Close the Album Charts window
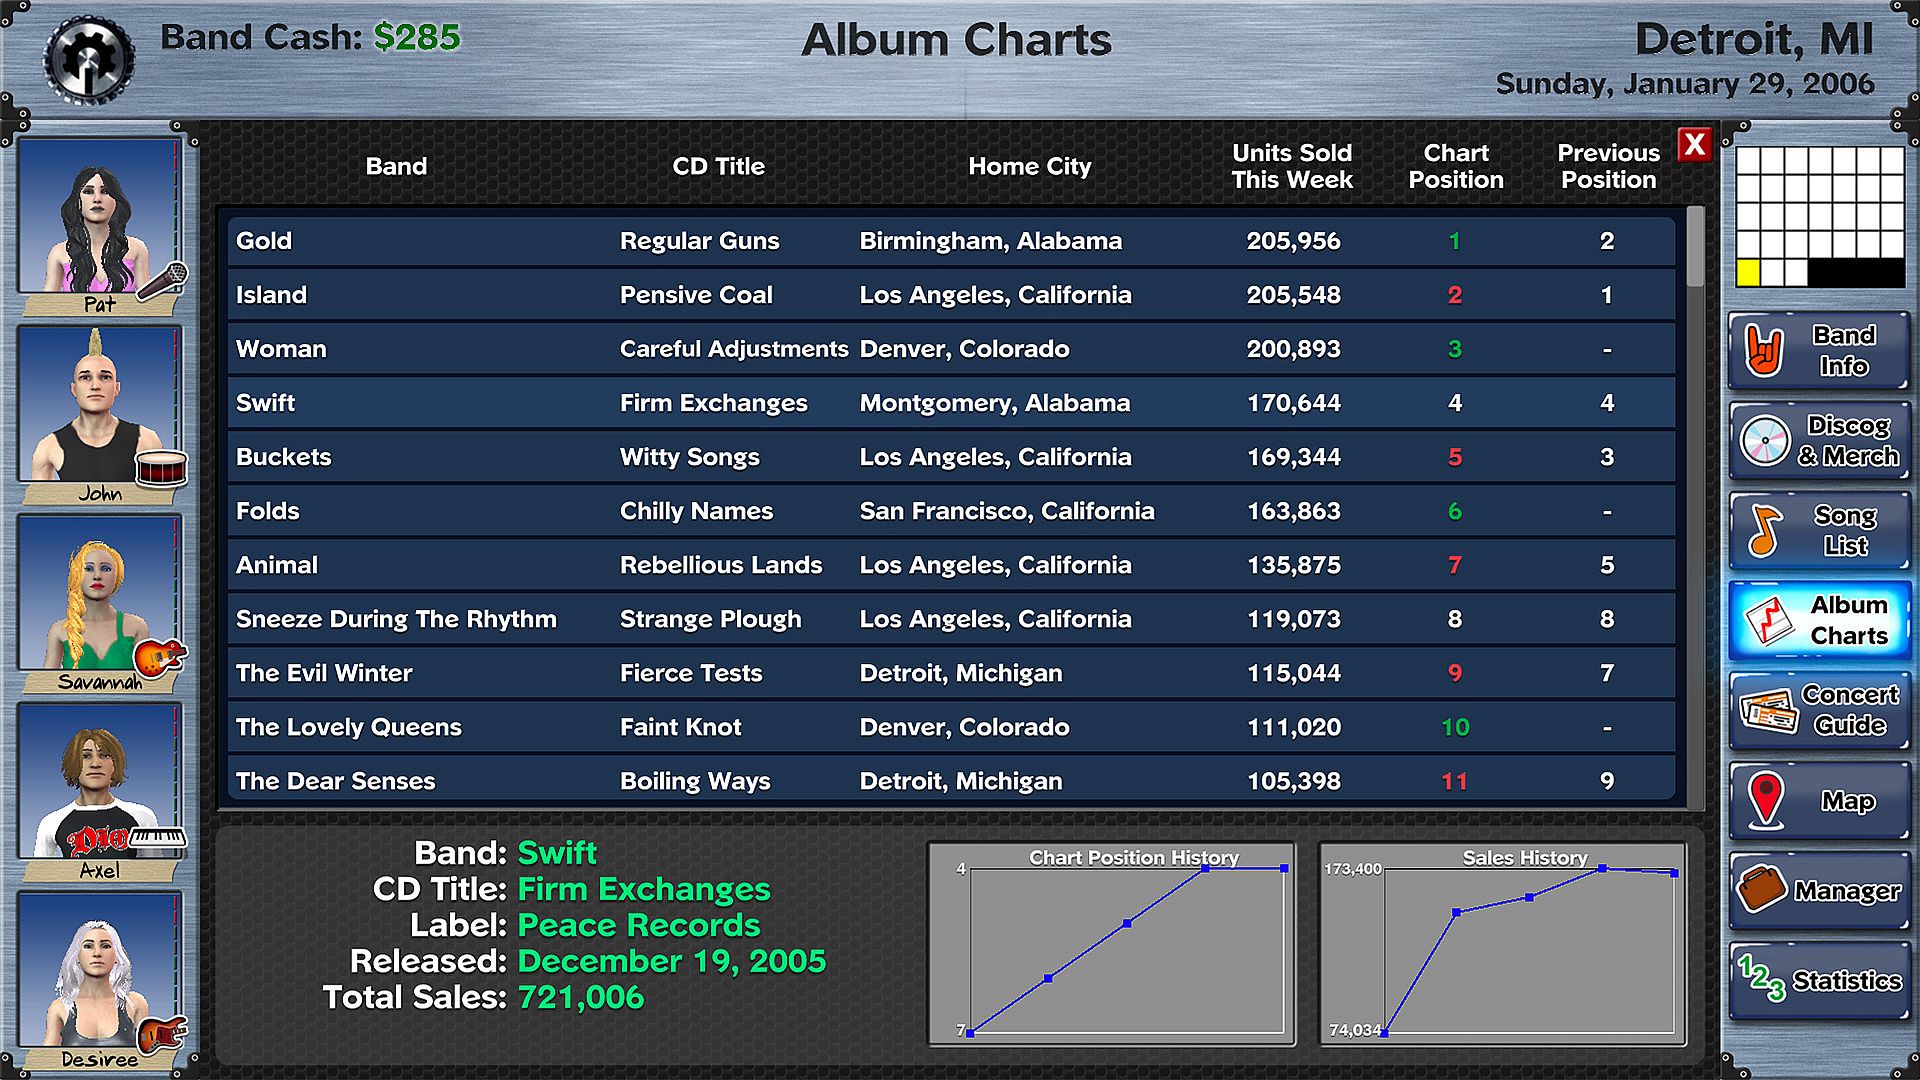Screen dimensions: 1920x1080 [x=1694, y=146]
